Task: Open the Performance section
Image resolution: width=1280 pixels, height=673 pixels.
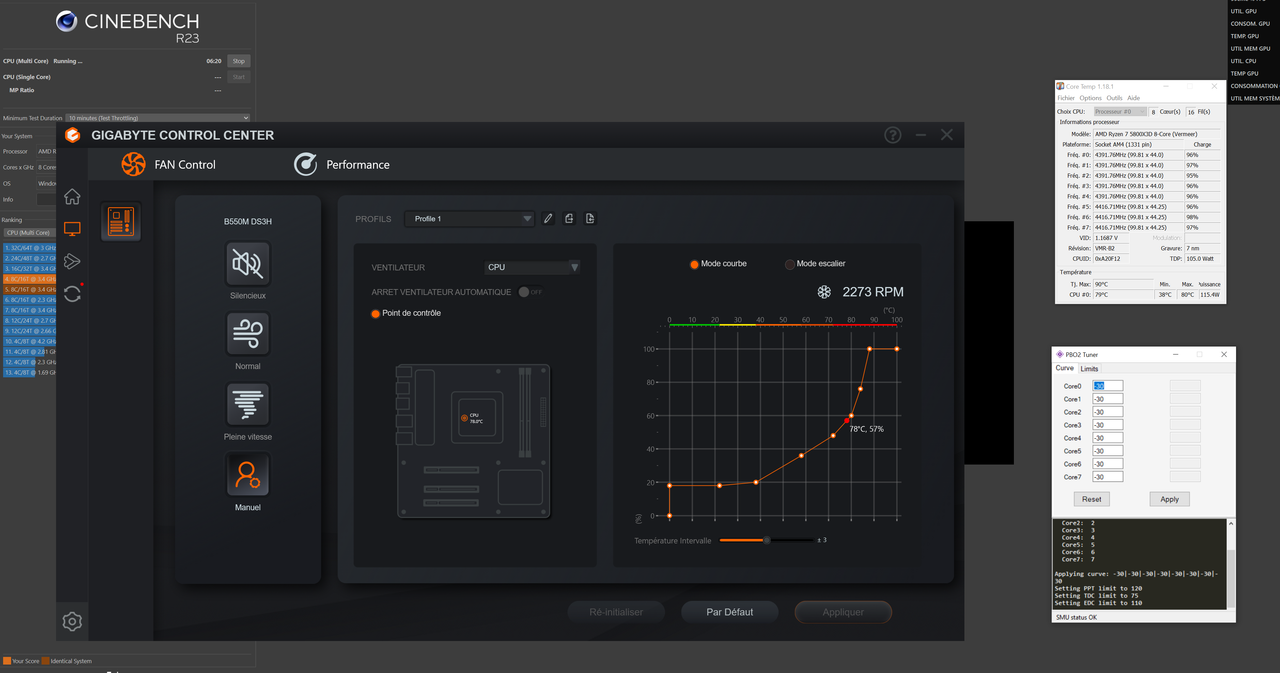Action: click(x=342, y=164)
